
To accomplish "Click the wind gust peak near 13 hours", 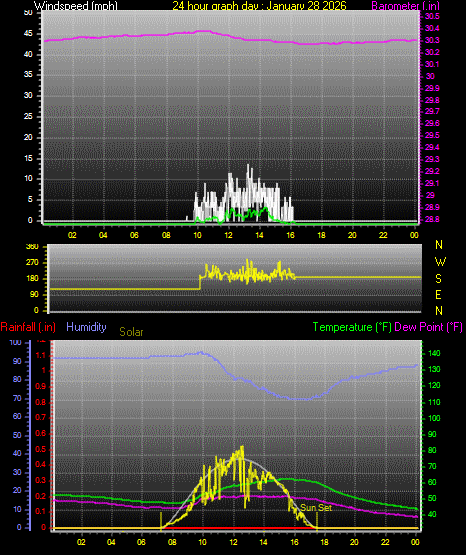I will (x=248, y=165).
